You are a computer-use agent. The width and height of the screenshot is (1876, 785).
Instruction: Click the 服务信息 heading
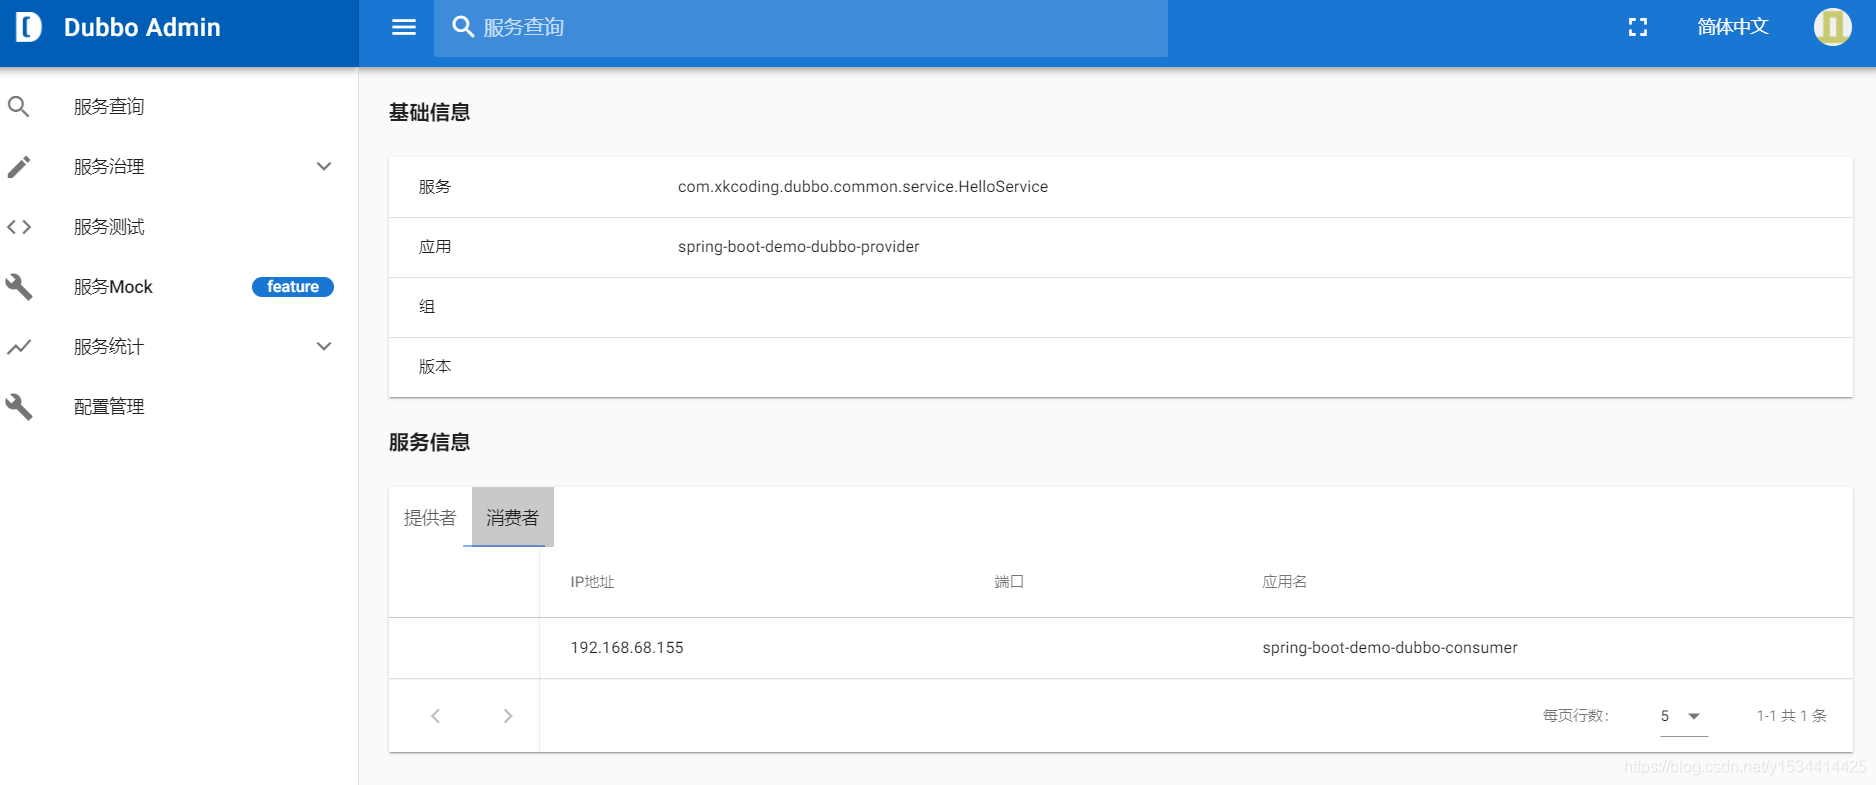(x=430, y=442)
